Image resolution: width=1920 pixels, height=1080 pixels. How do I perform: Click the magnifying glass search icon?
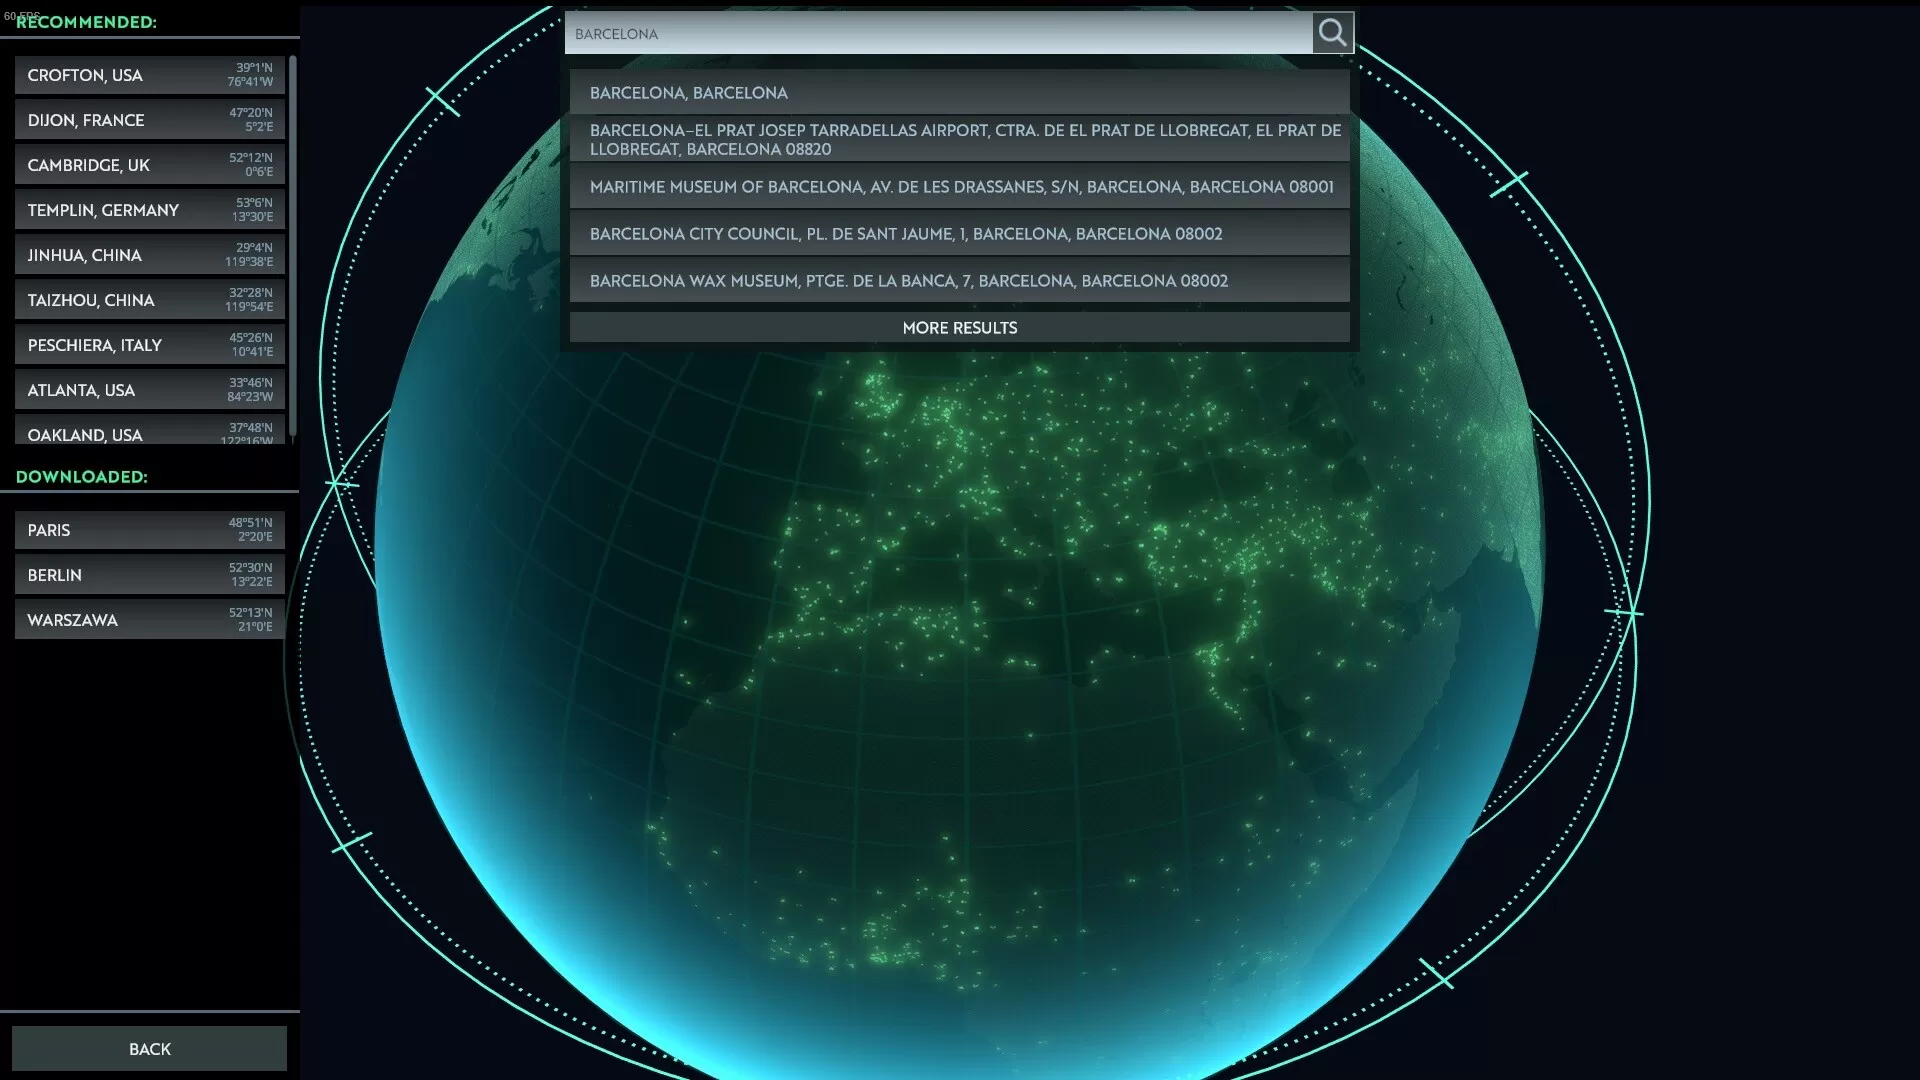[1332, 32]
